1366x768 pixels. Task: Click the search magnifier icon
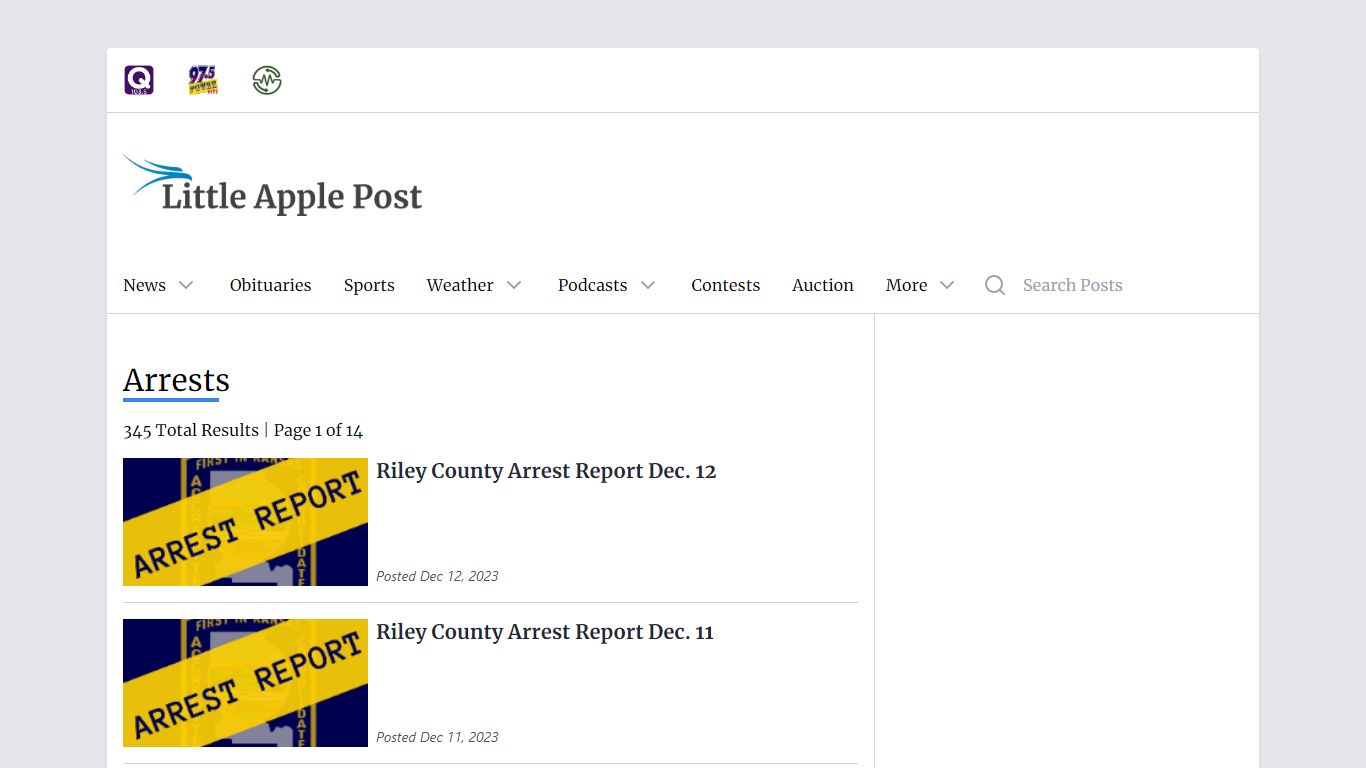[x=995, y=285]
